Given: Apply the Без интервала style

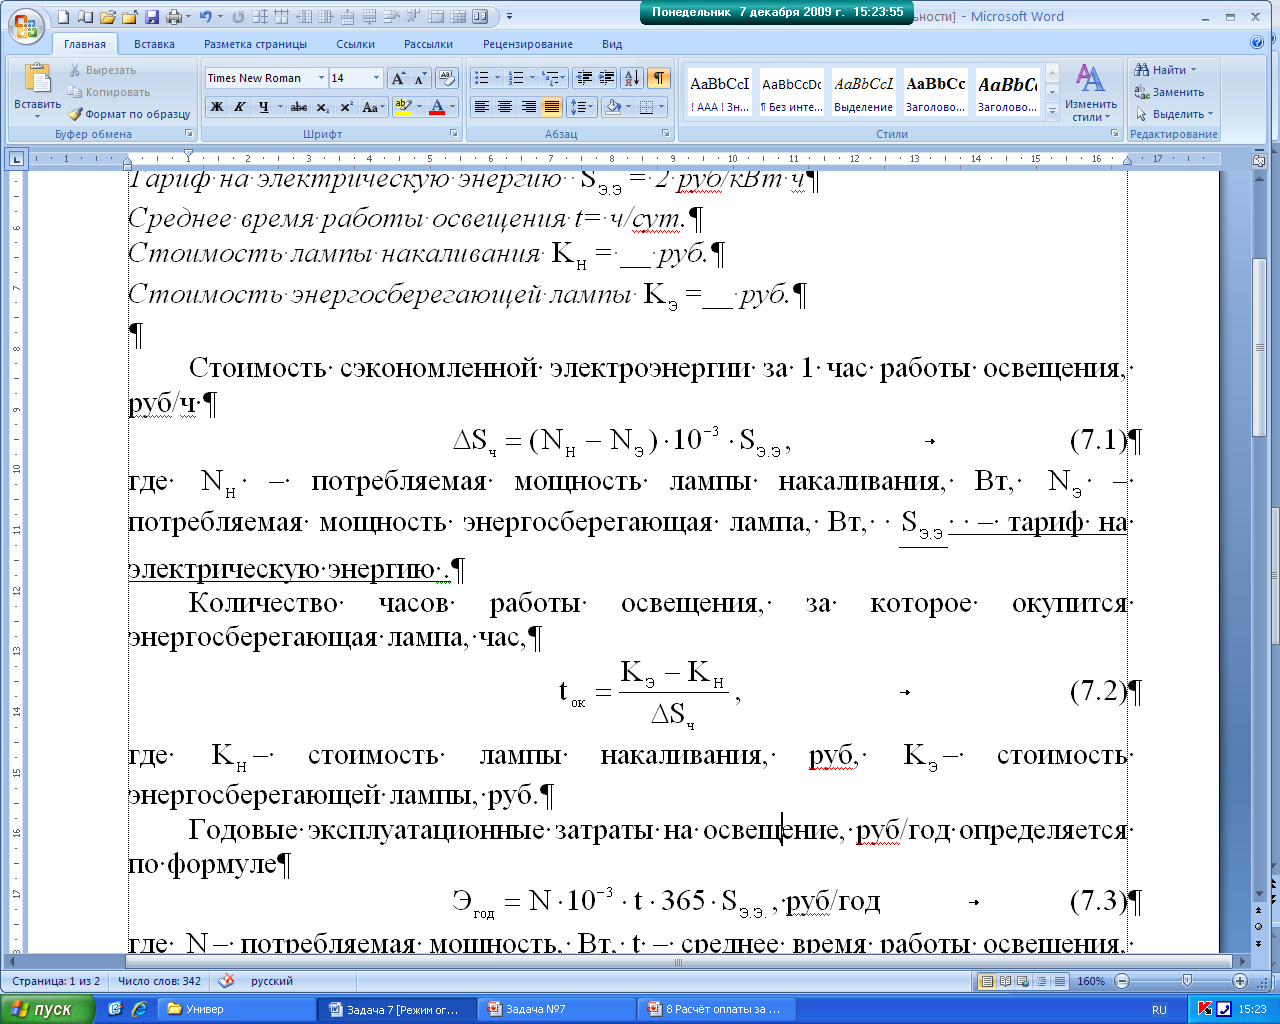Looking at the screenshot, I should pos(791,94).
